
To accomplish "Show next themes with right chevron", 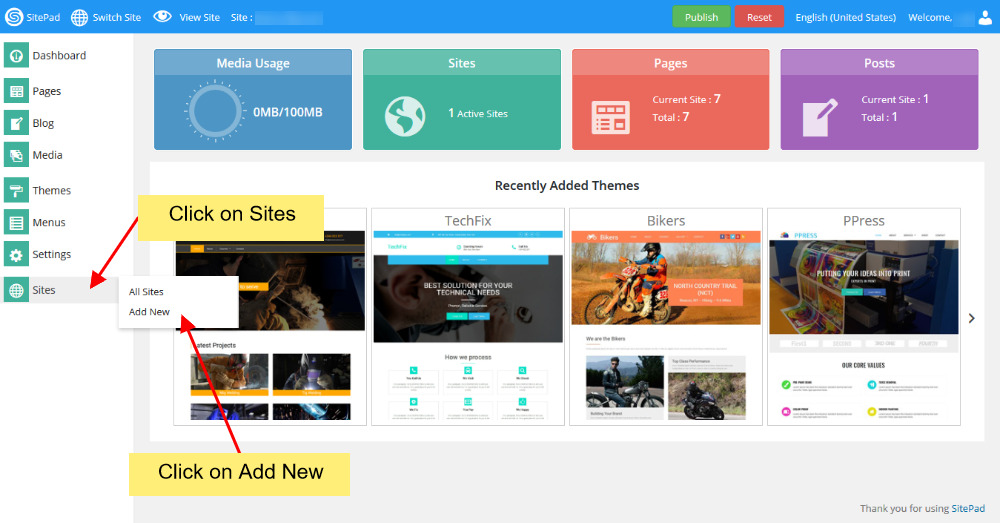I will (x=971, y=318).
